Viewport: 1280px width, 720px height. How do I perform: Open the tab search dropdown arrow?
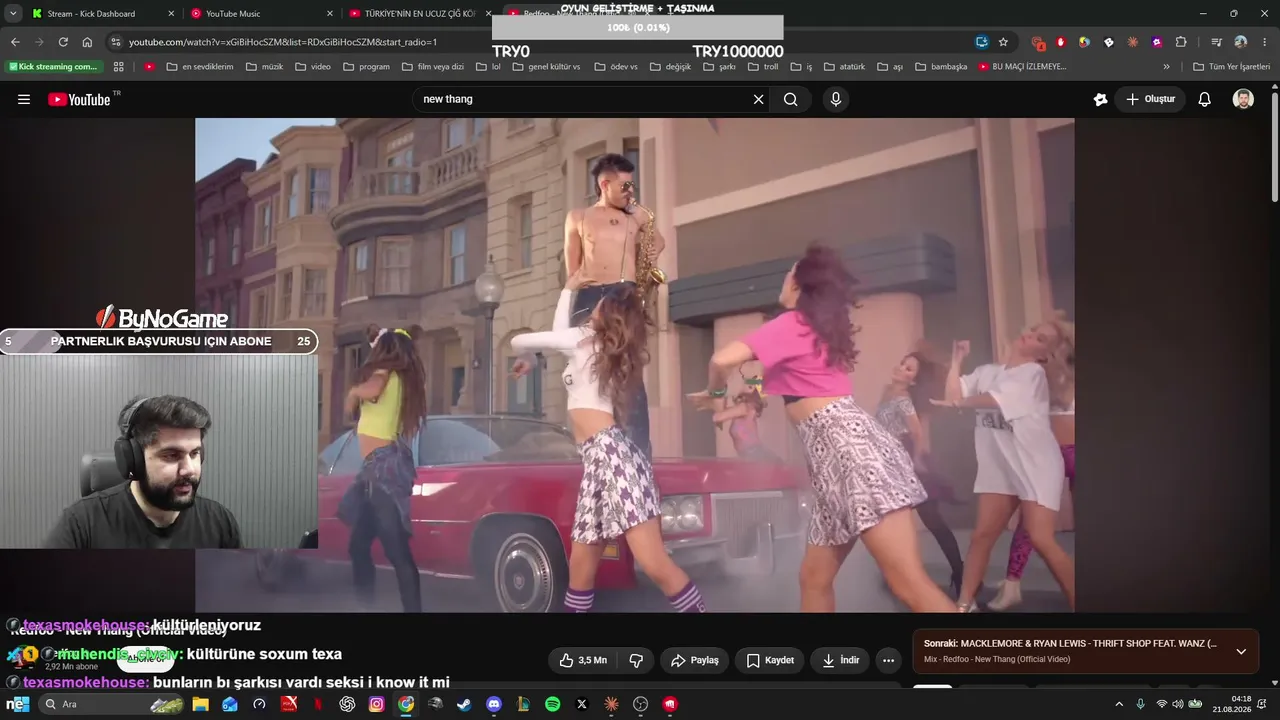[x=13, y=14]
